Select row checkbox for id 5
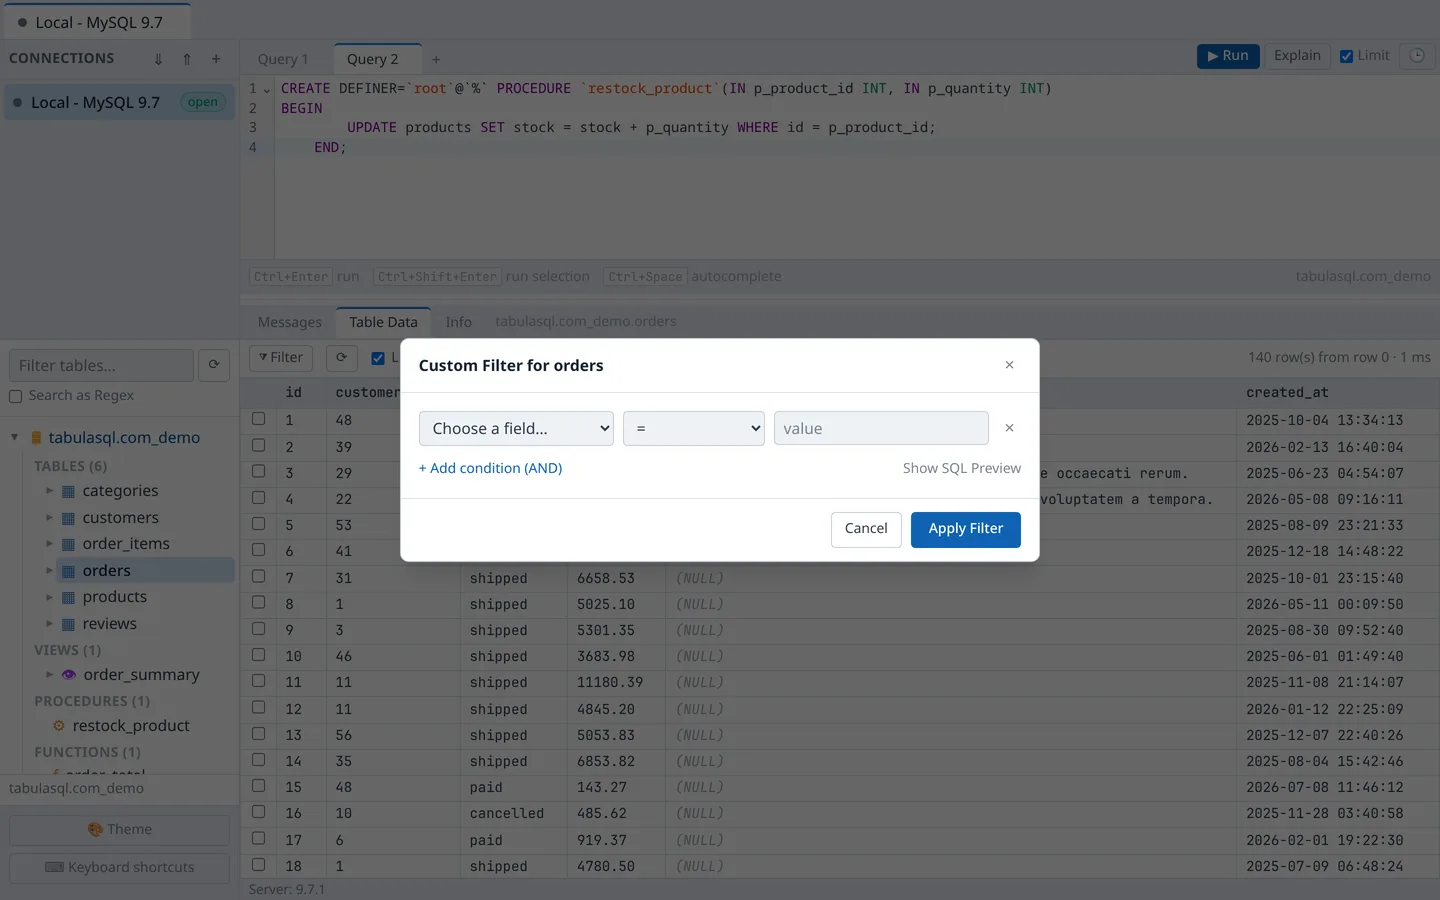 pos(258,524)
